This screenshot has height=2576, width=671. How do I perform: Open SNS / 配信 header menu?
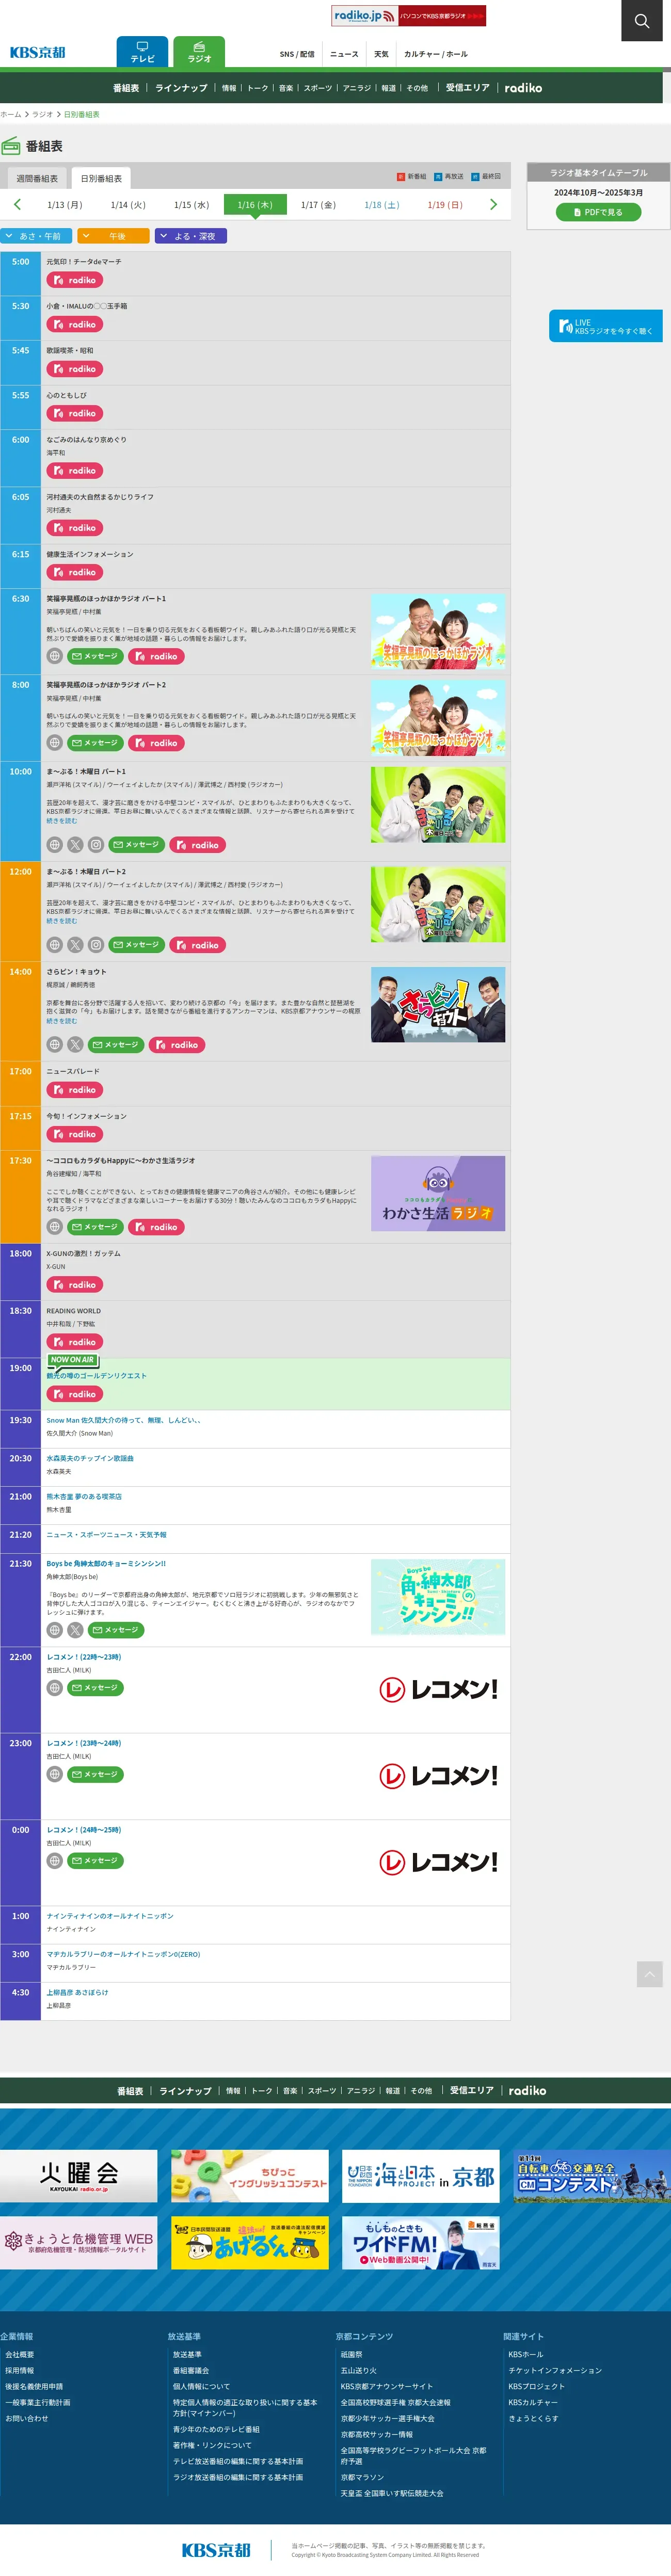pos(297,54)
